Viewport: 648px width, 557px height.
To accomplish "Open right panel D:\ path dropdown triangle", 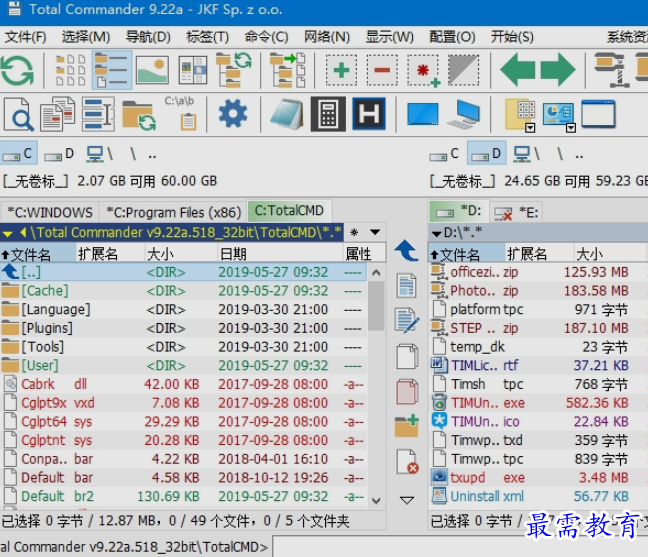I will pos(436,234).
